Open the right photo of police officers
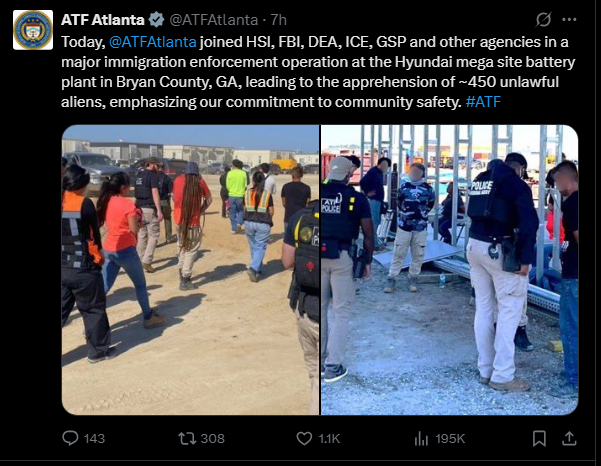 point(450,270)
